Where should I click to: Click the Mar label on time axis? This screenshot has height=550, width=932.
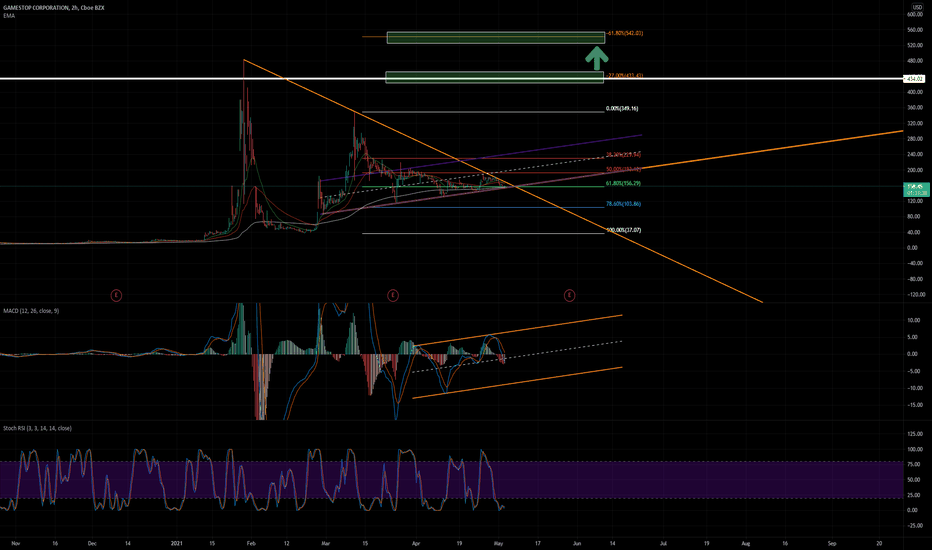(x=325, y=543)
